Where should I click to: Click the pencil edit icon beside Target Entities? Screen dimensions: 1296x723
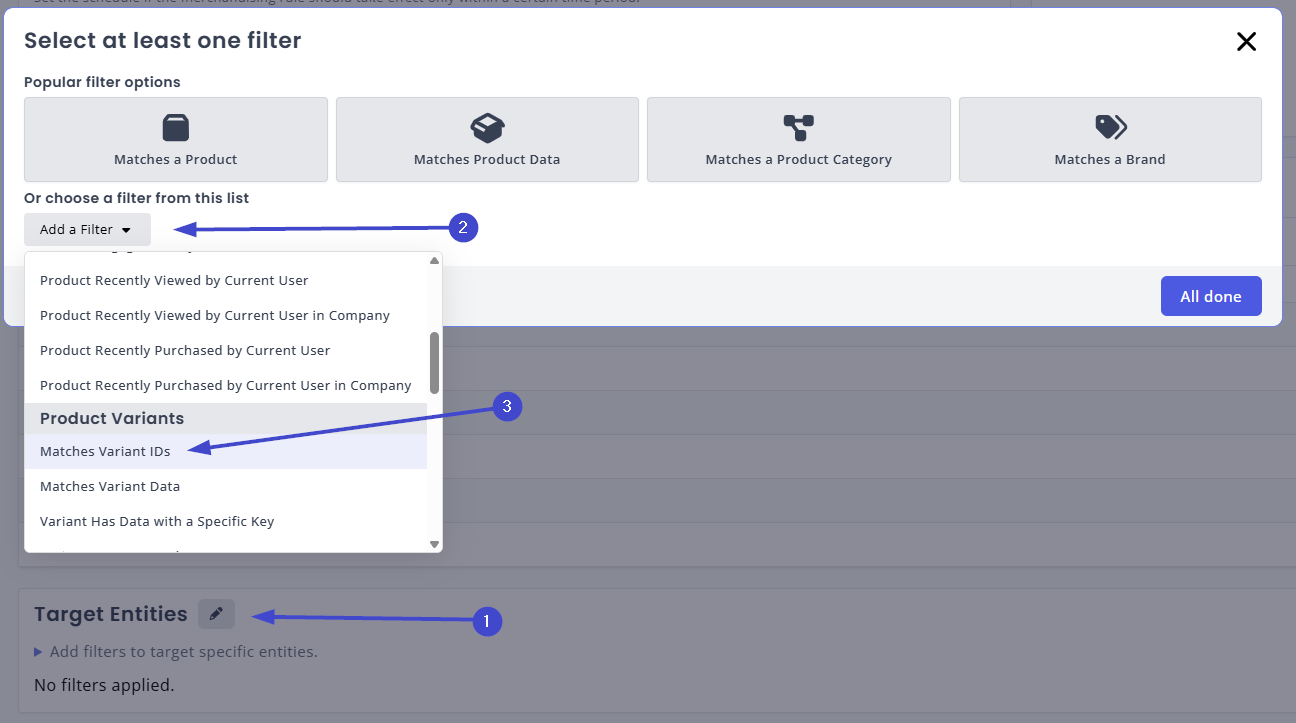(x=216, y=613)
